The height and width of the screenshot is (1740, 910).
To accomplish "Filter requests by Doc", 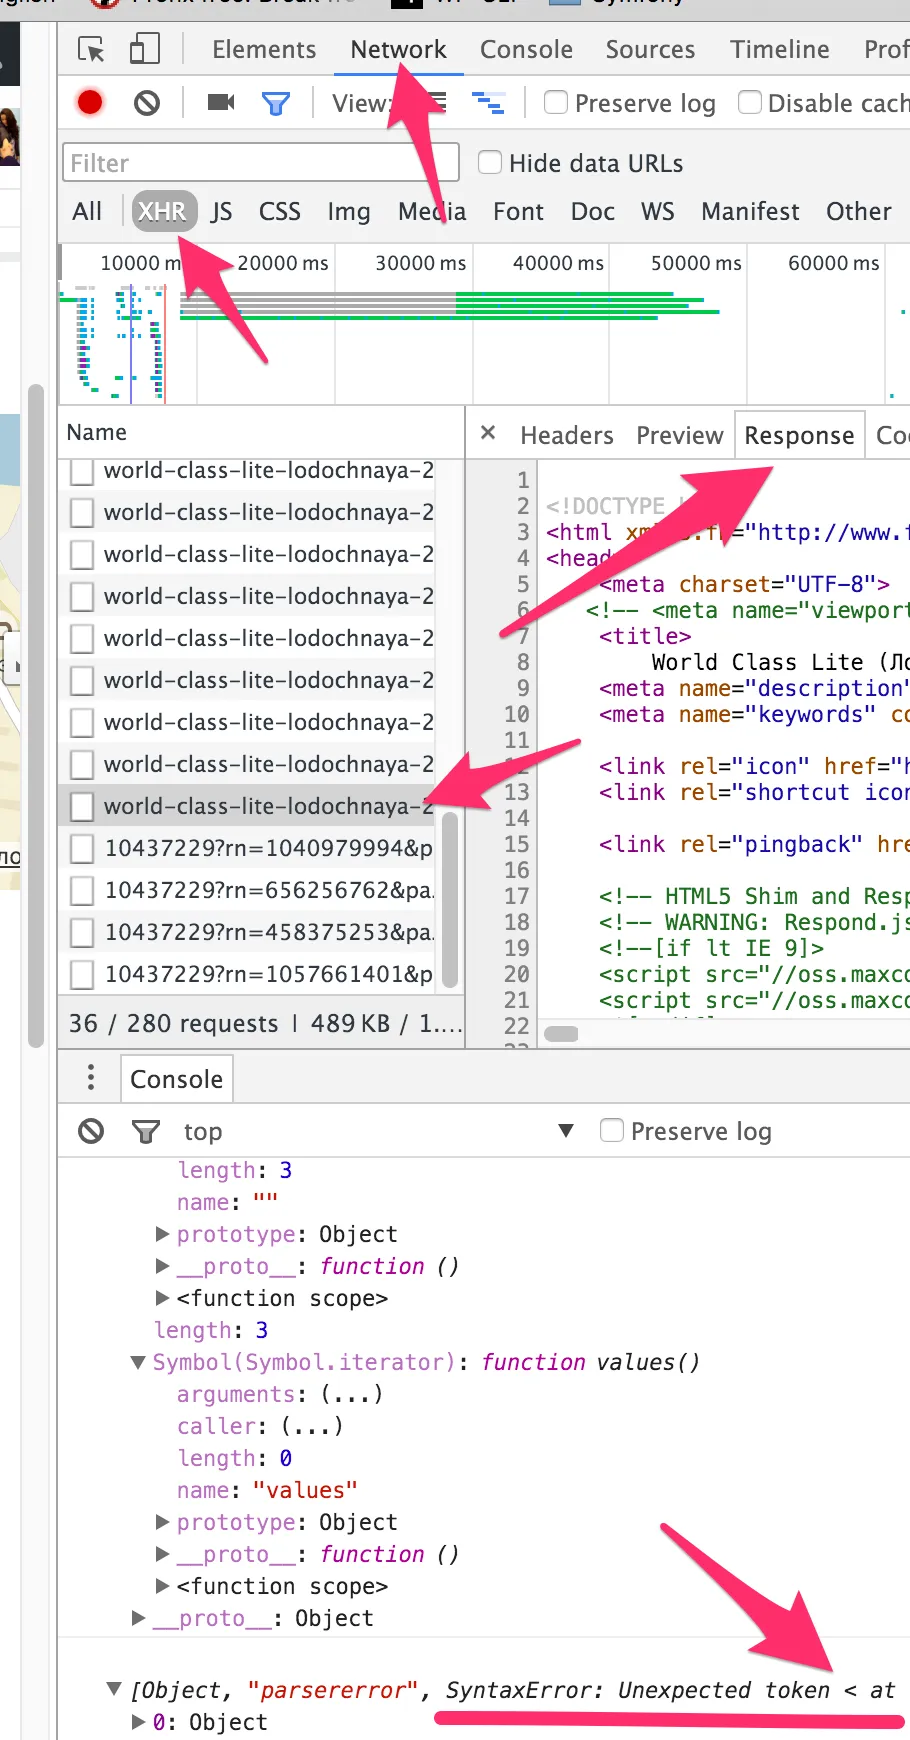I will tap(593, 211).
